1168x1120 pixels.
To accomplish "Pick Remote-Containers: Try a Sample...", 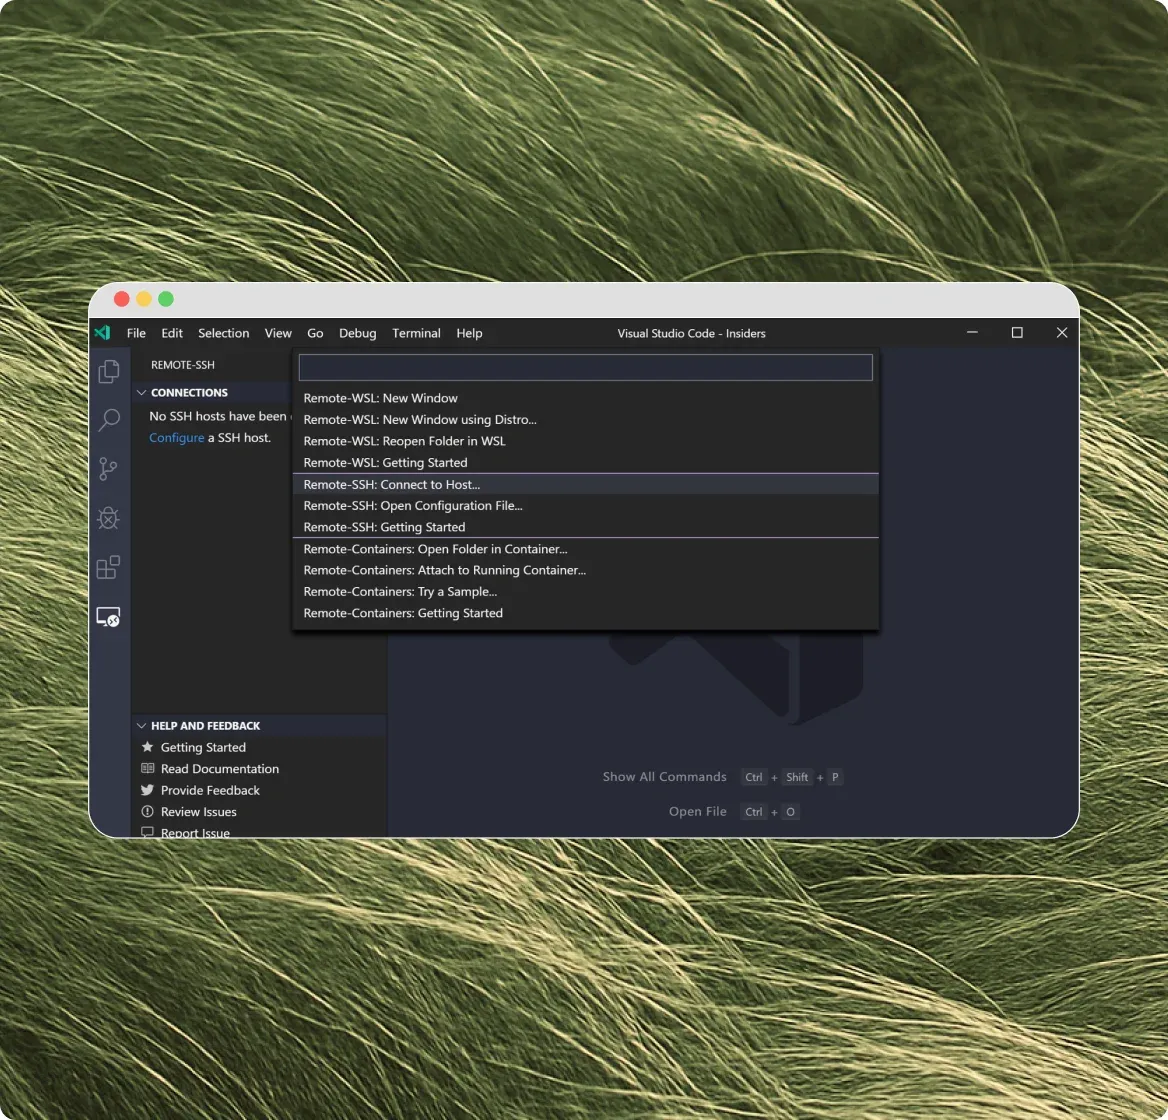I will point(585,591).
